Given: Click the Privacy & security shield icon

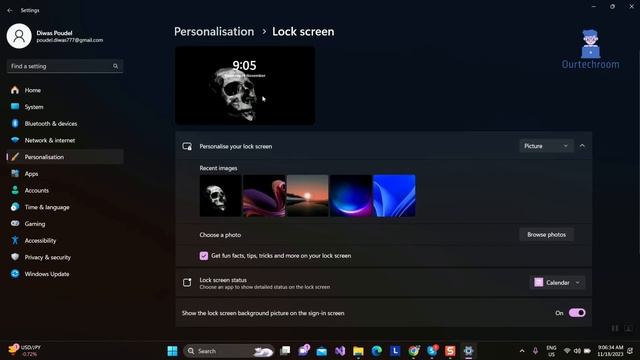Looking at the screenshot, I should pyautogui.click(x=15, y=257).
